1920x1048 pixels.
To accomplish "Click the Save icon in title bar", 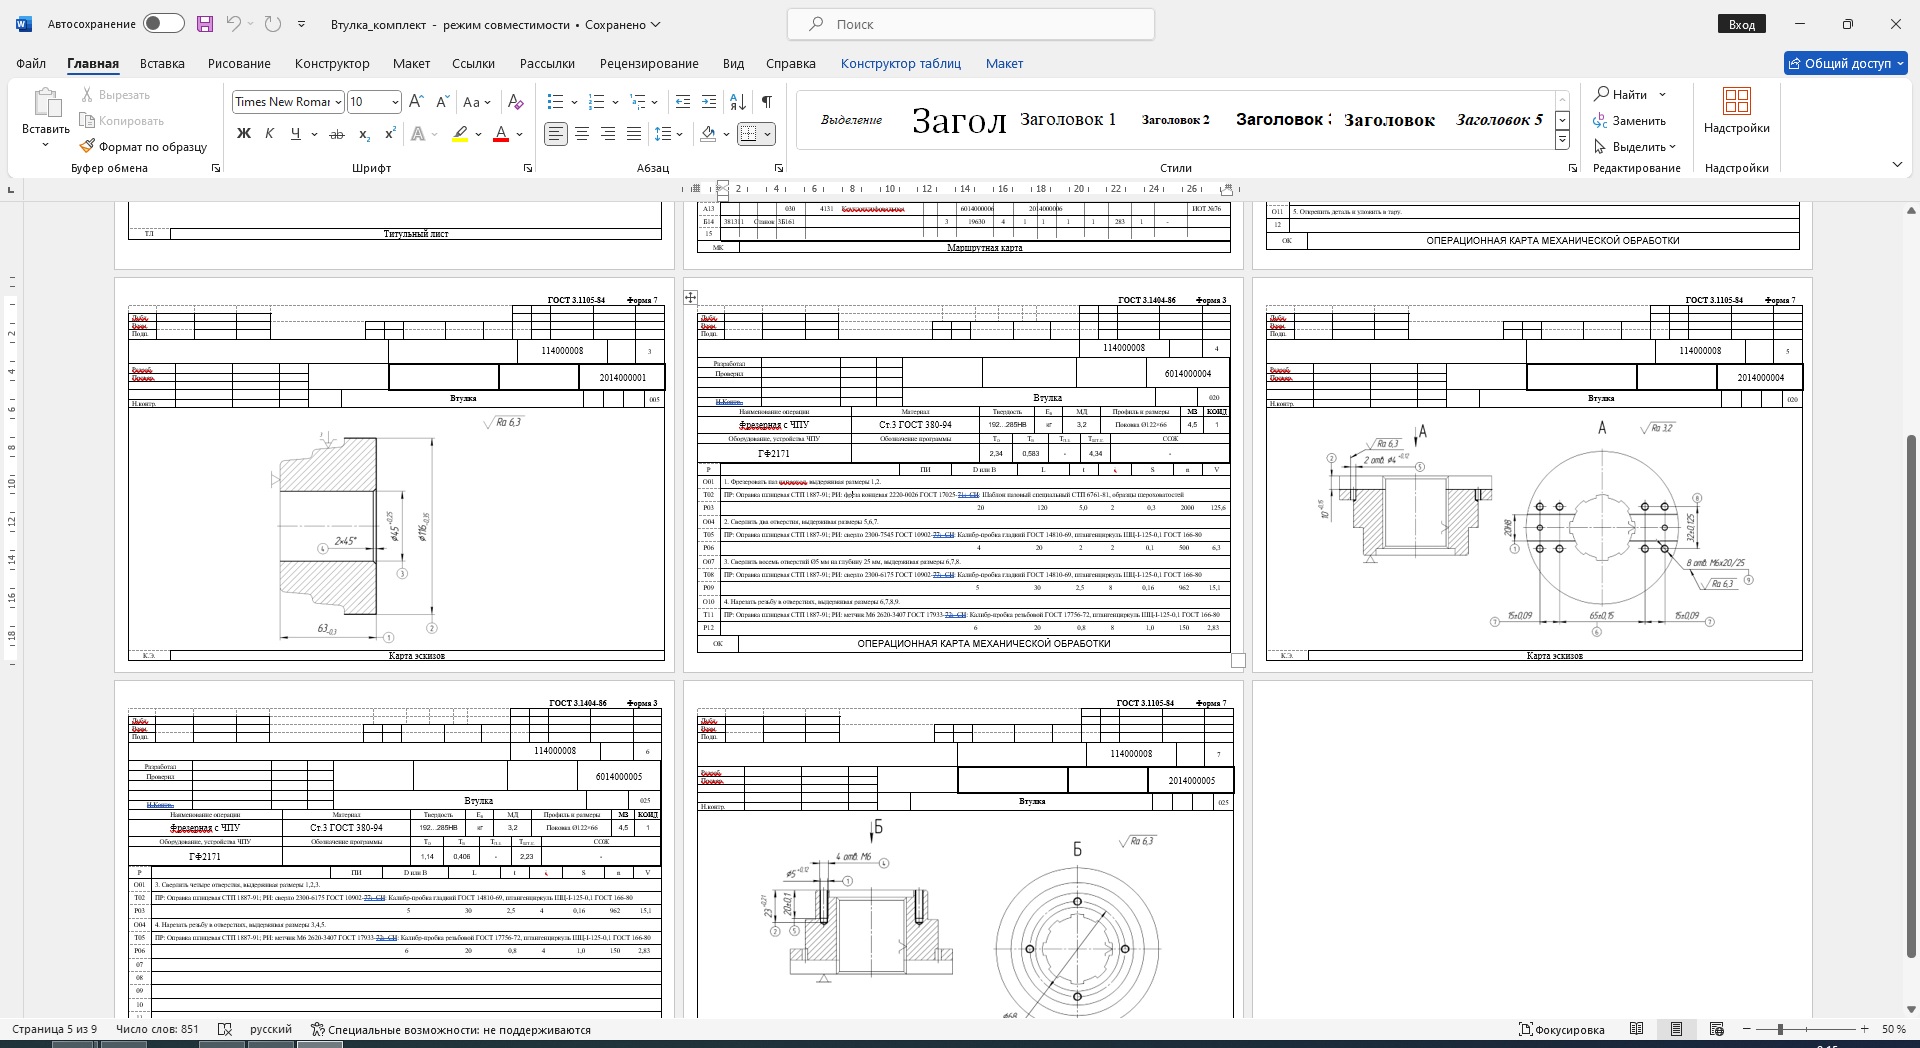I will pyautogui.click(x=205, y=24).
